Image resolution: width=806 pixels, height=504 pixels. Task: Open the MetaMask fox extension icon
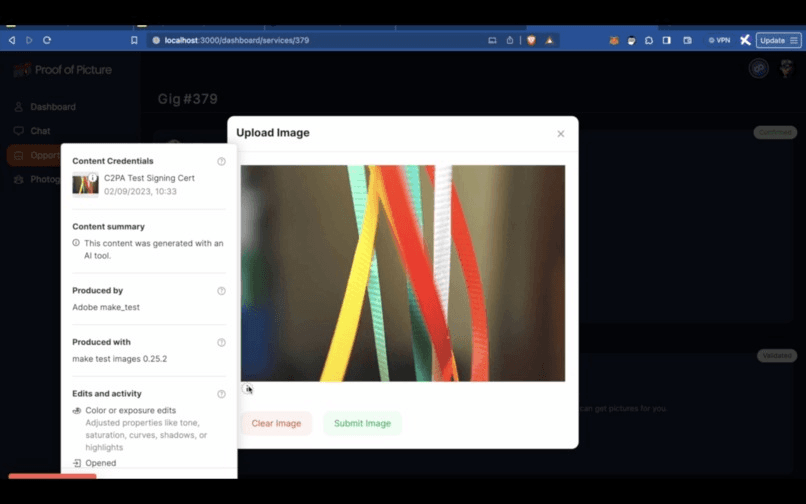coord(614,40)
